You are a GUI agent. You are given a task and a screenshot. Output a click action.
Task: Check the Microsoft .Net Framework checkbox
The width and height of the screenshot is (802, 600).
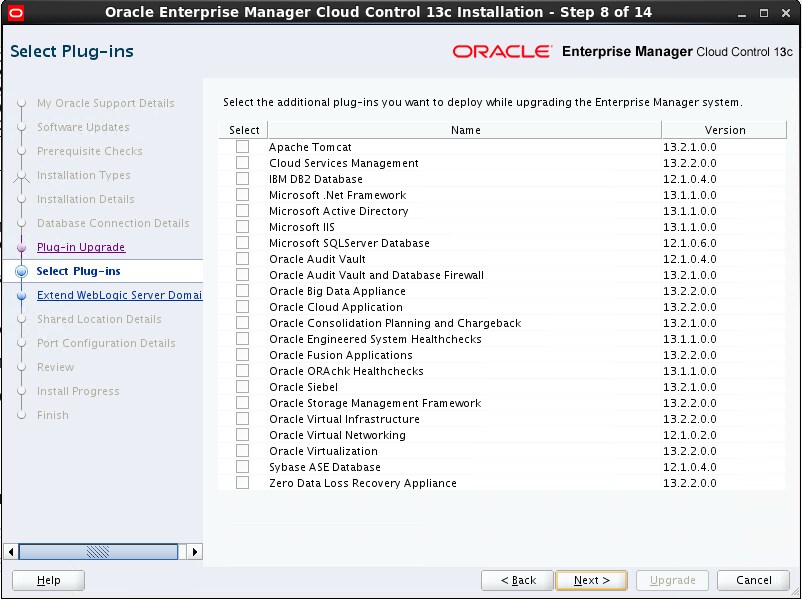click(x=242, y=195)
